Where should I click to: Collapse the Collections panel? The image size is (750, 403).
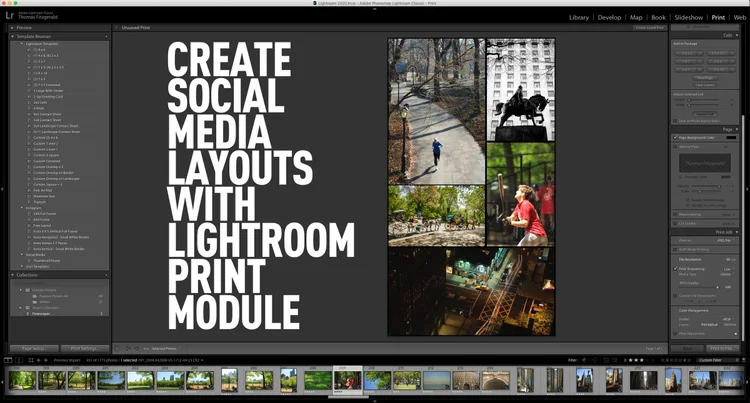(x=12, y=275)
